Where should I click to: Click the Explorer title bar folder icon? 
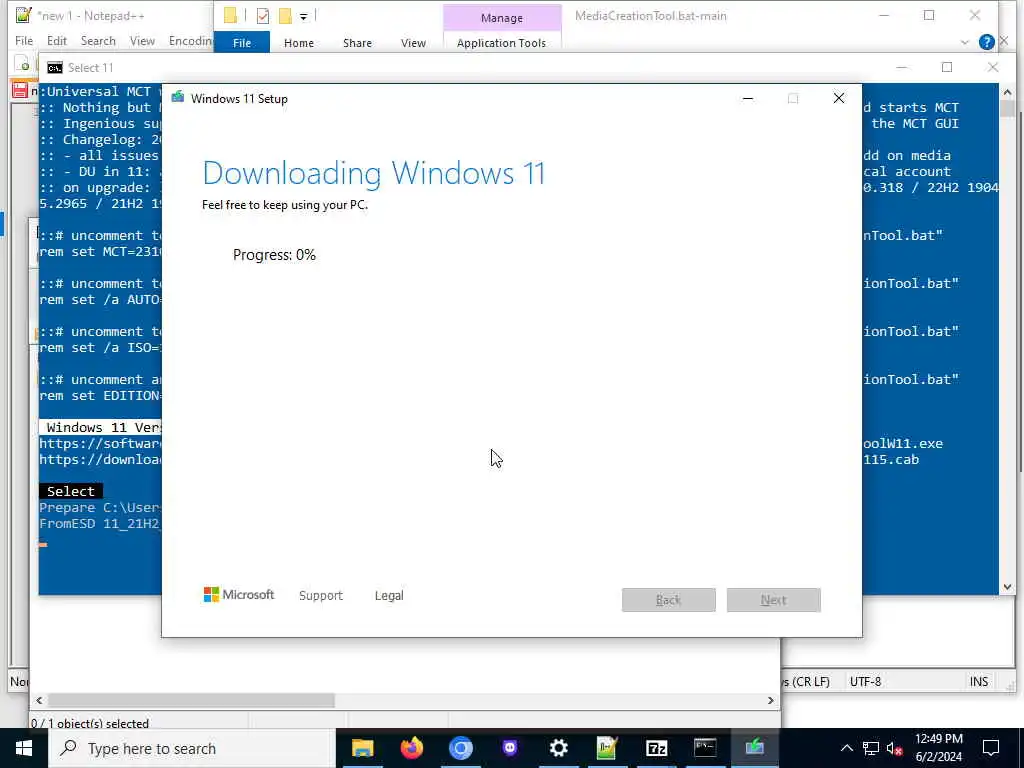click(230, 16)
